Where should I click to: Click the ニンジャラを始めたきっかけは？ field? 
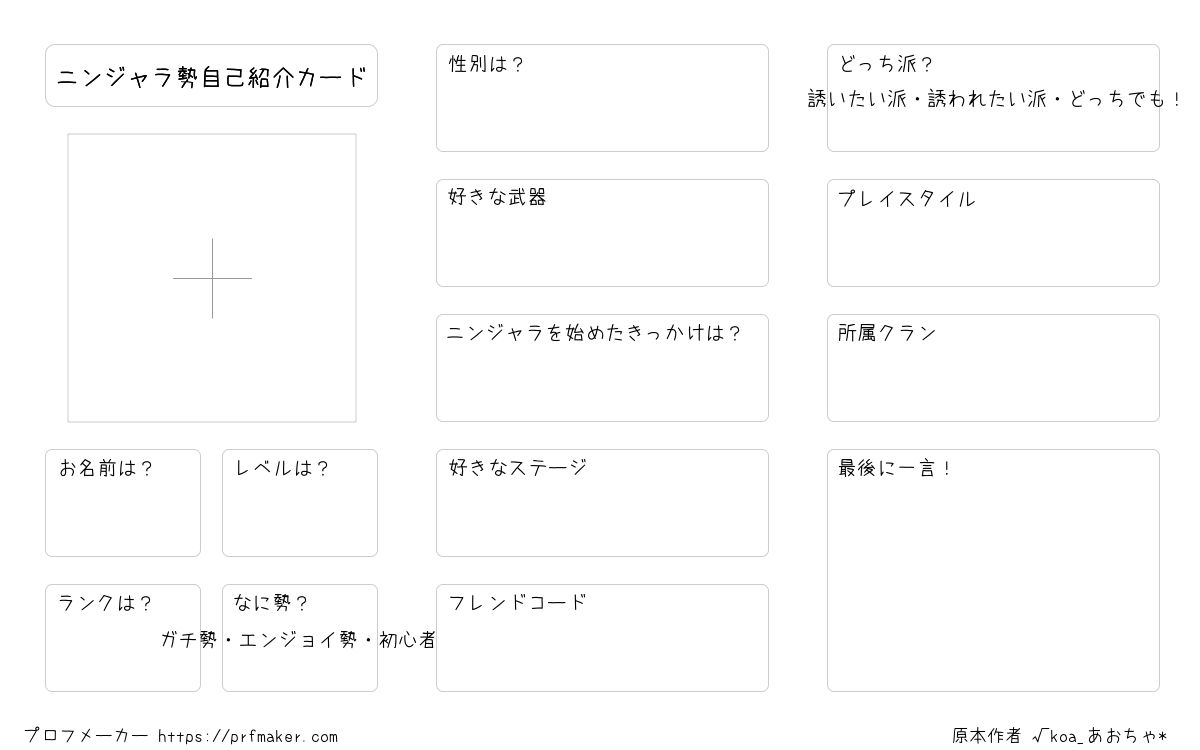602,368
